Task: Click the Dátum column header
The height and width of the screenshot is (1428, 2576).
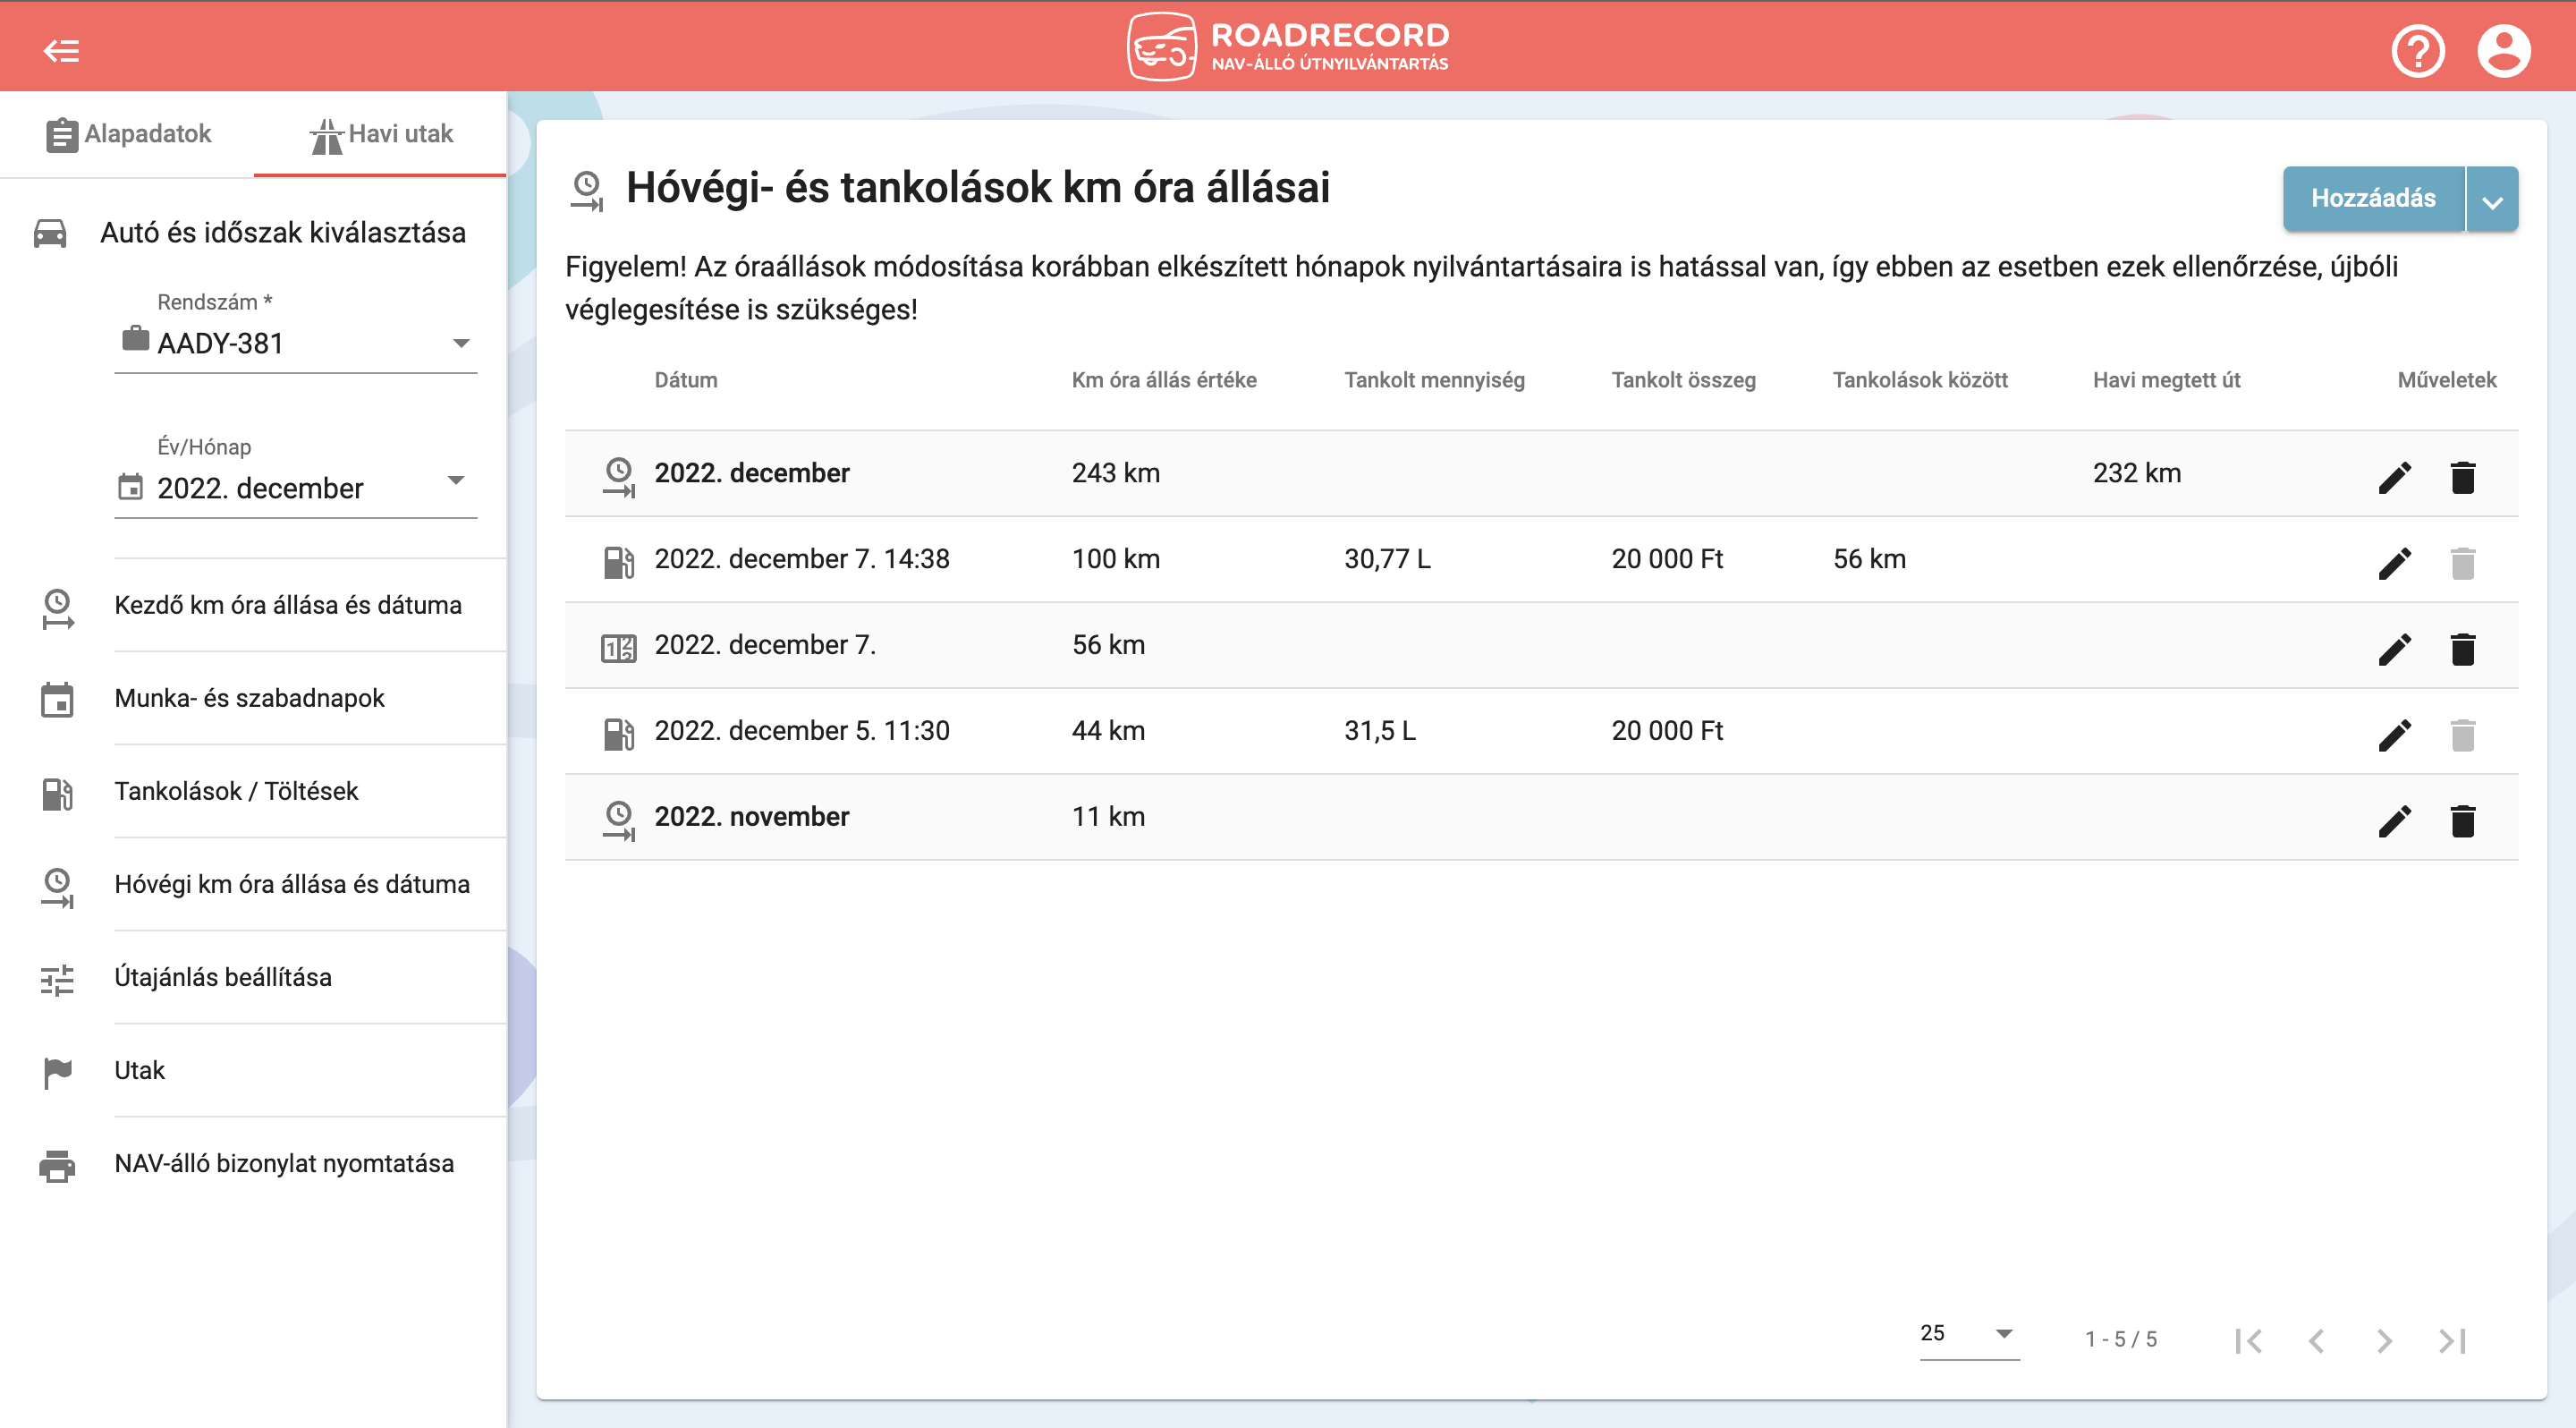Action: click(x=686, y=380)
